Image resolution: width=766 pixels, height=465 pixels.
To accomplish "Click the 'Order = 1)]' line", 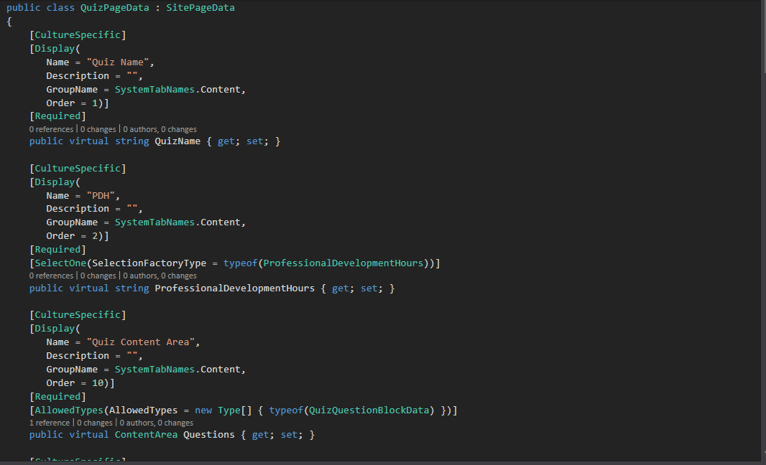I will tap(77, 103).
